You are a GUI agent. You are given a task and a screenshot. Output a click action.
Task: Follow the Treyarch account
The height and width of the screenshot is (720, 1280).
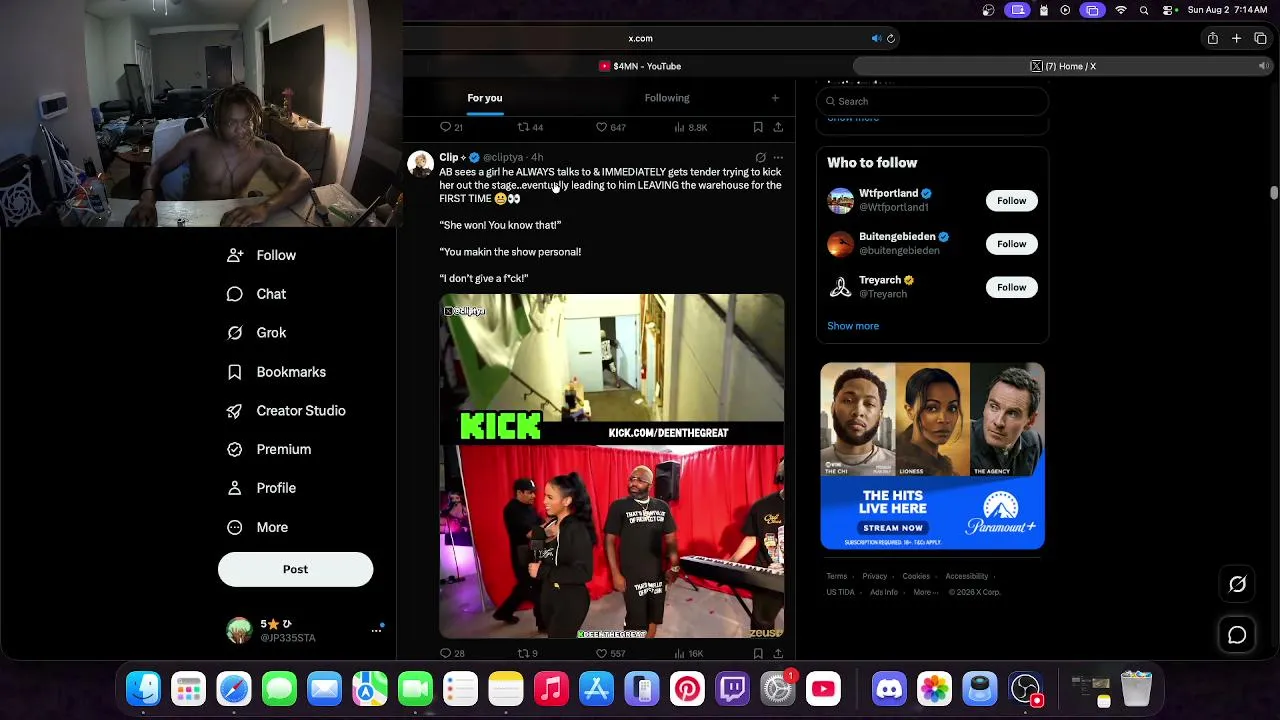tap(1011, 288)
